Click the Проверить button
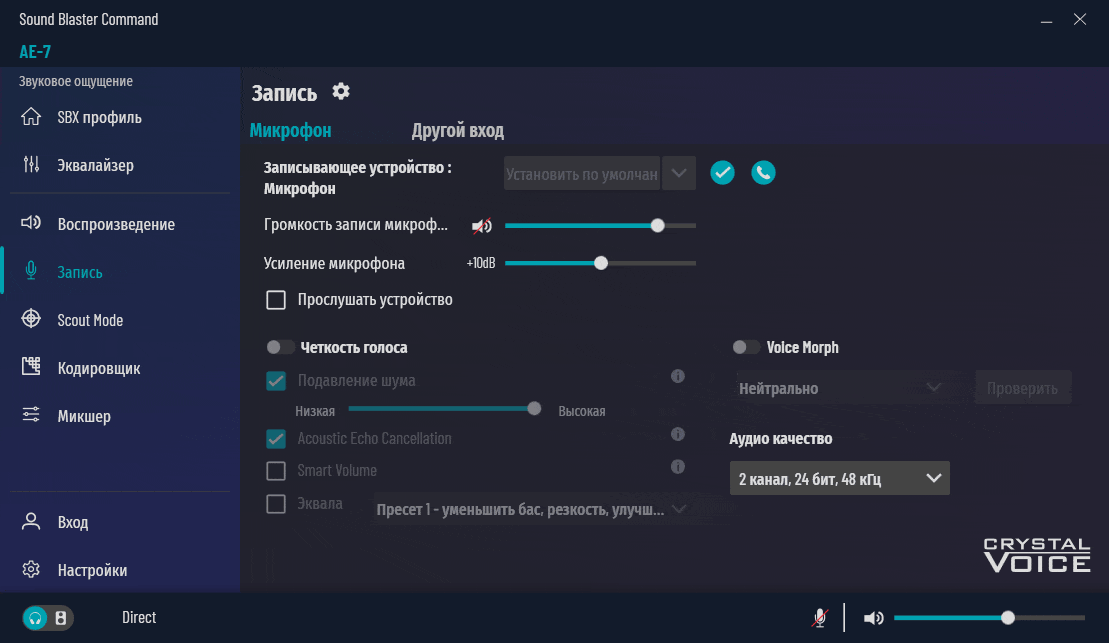Viewport: 1109px width, 643px height. pyautogui.click(x=1022, y=388)
